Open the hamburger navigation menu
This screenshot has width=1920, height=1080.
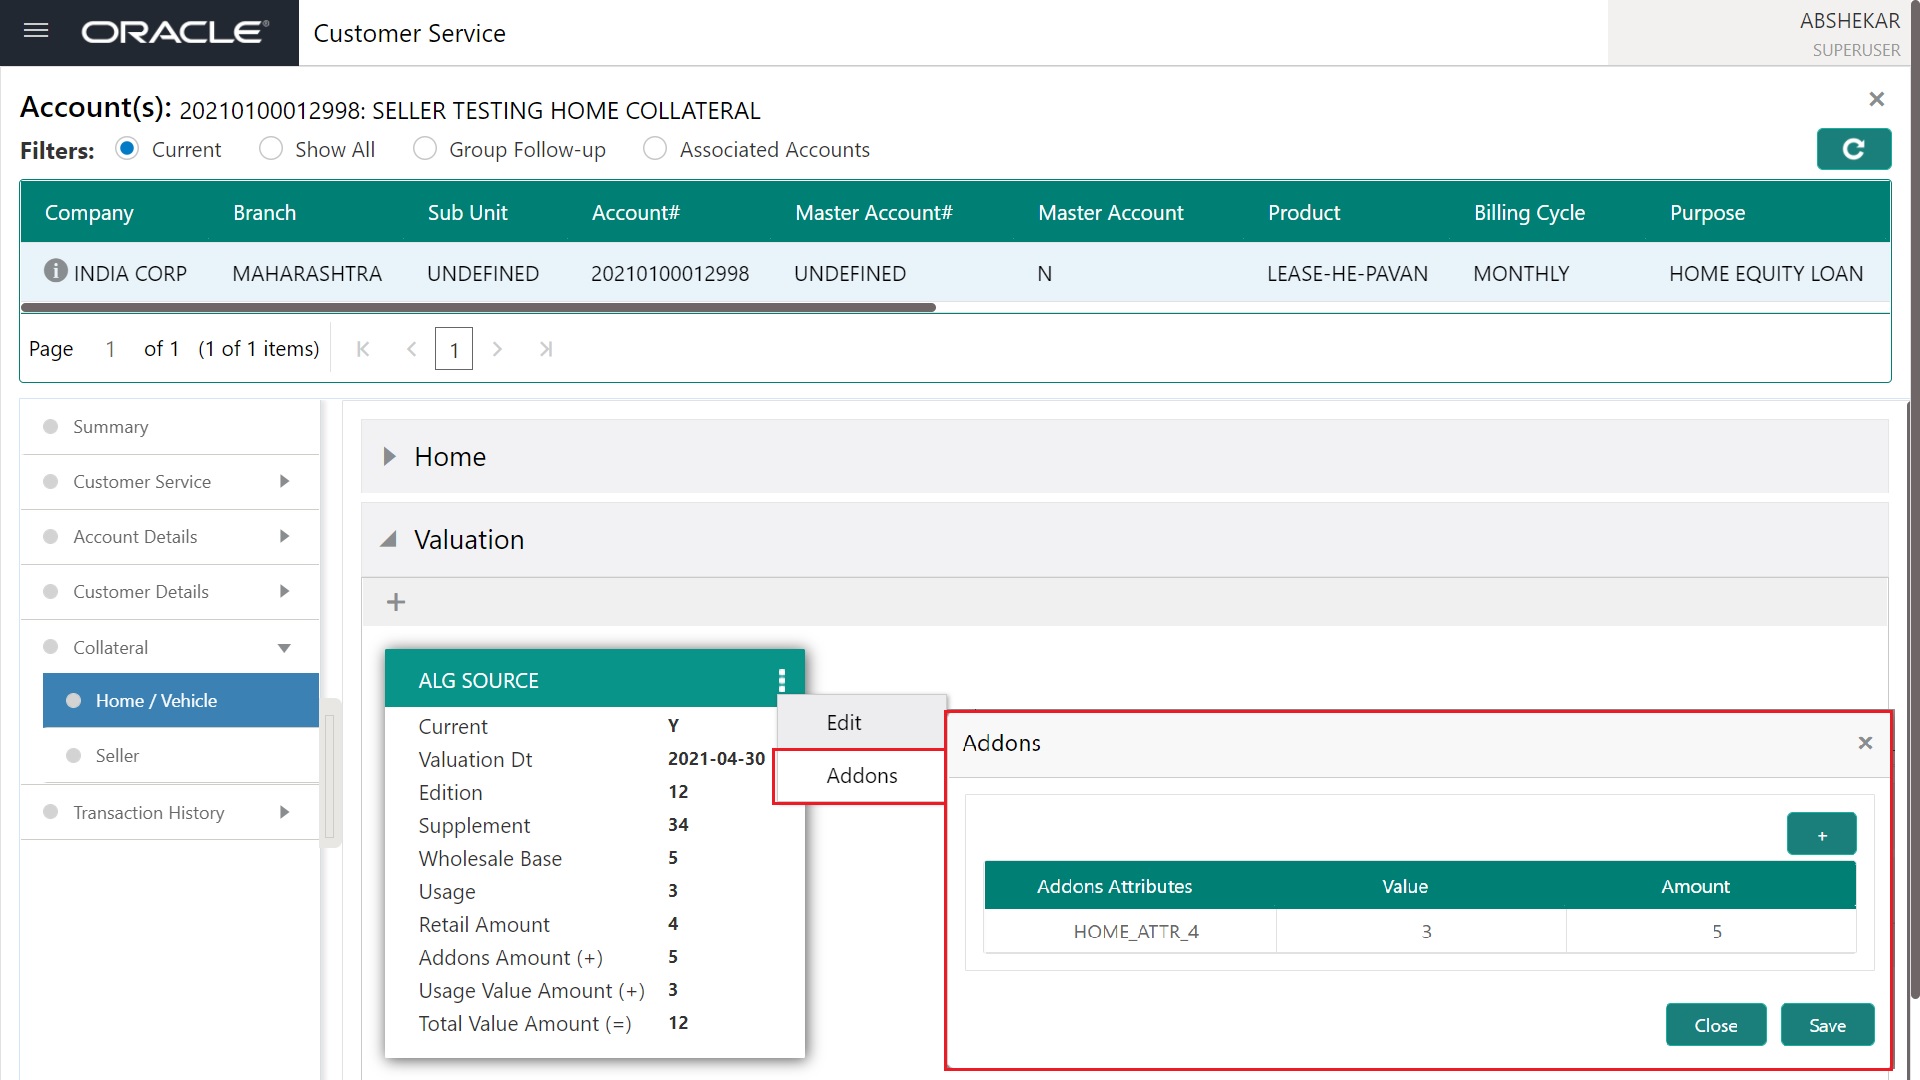(36, 31)
